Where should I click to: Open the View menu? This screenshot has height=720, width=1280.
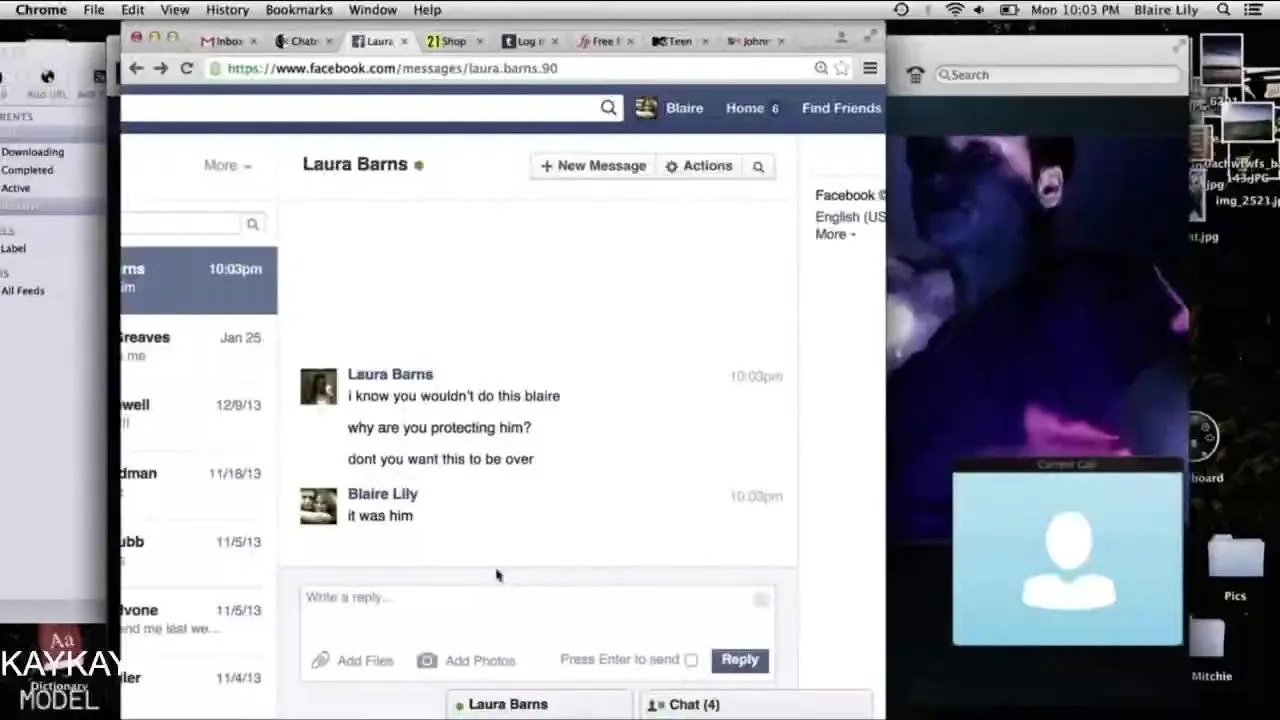pos(175,10)
